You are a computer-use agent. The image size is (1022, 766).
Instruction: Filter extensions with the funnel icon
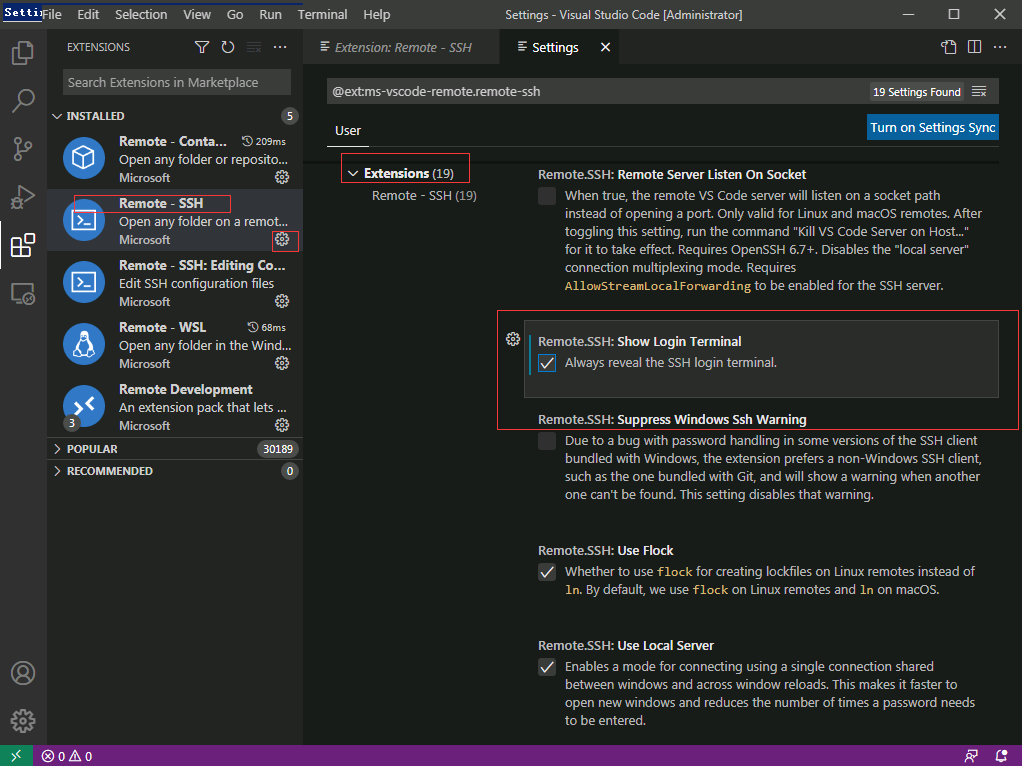pos(202,47)
